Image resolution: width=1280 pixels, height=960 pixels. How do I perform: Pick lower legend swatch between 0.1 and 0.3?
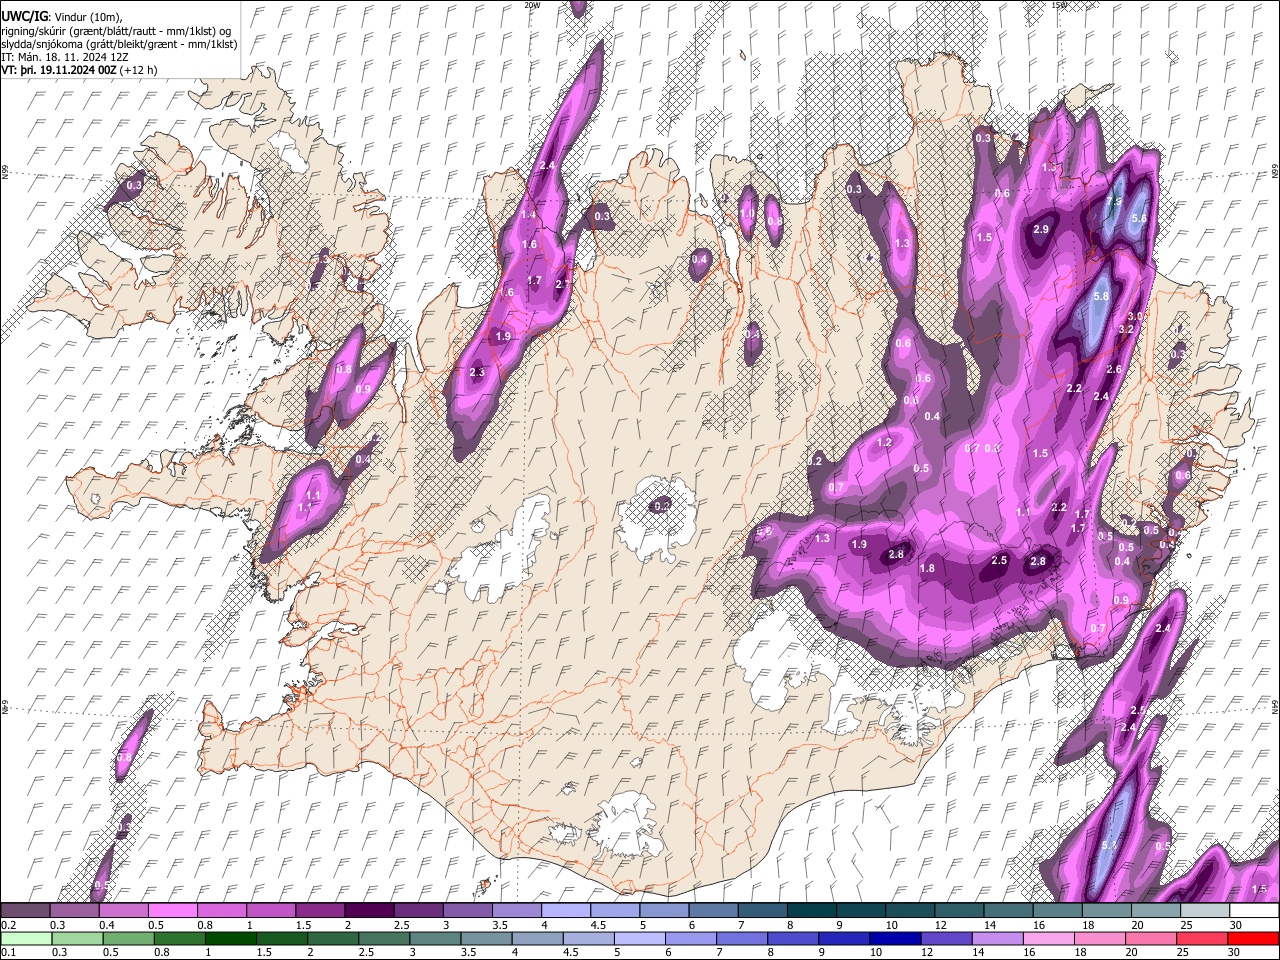click(25, 938)
